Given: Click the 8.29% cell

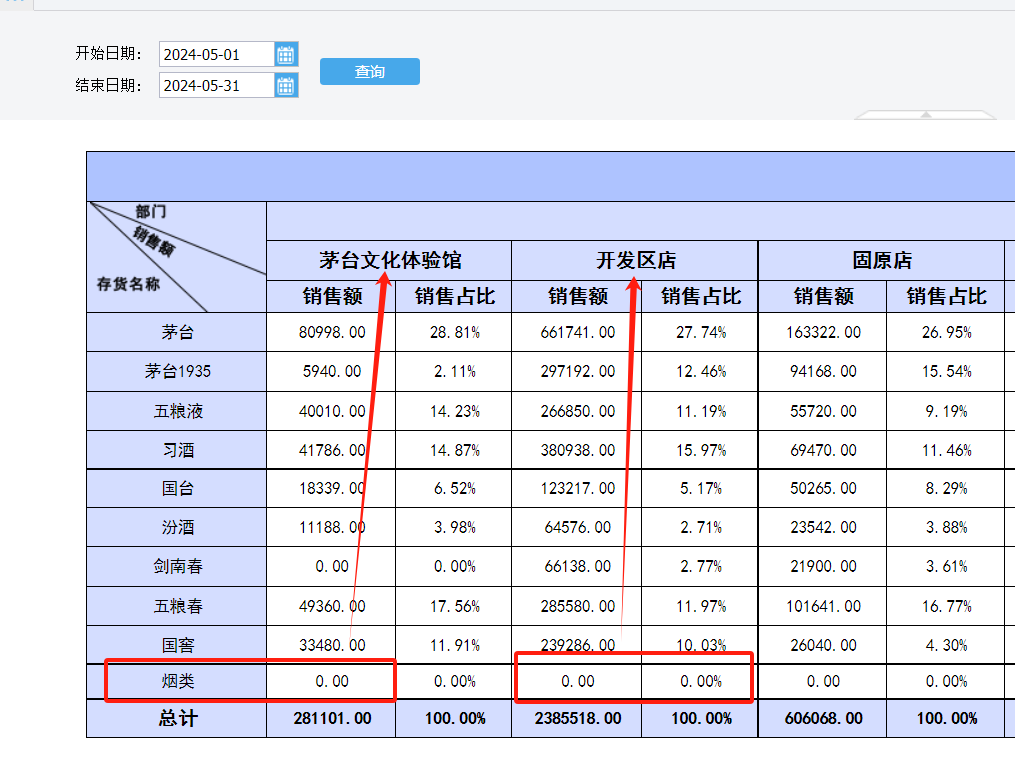Looking at the screenshot, I should (946, 488).
